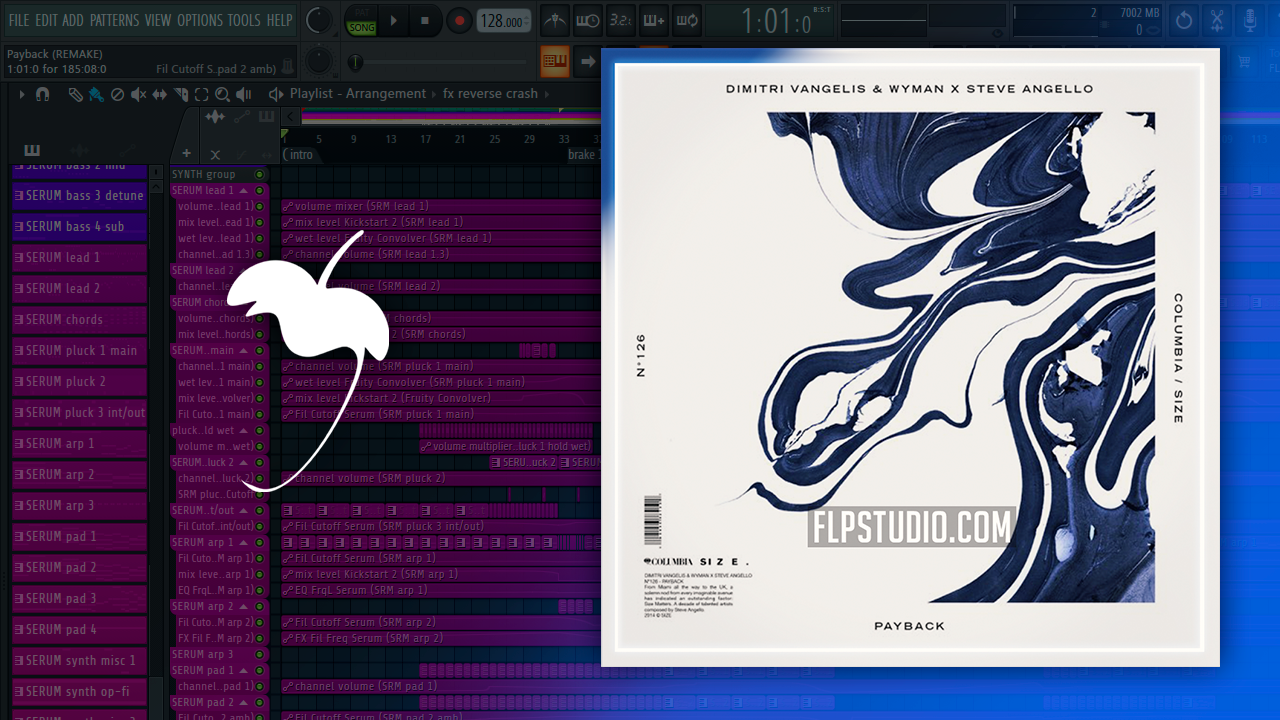Image resolution: width=1280 pixels, height=720 pixels.
Task: Open the playlist options arrow menu
Action: click(x=20, y=94)
